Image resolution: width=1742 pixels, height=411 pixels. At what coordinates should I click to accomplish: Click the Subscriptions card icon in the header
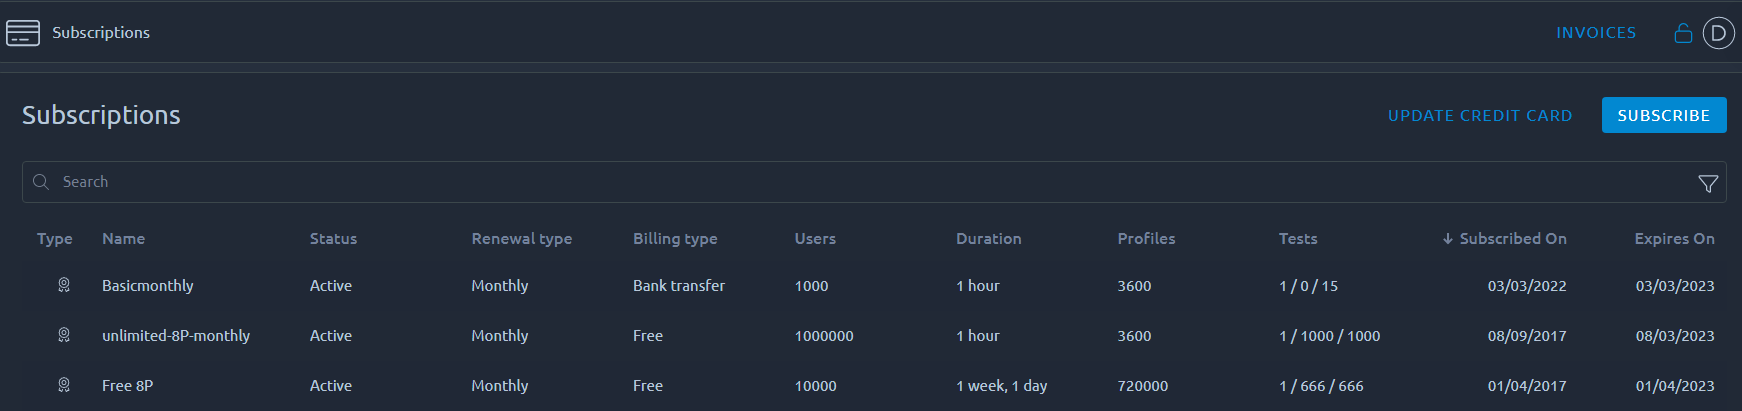23,33
